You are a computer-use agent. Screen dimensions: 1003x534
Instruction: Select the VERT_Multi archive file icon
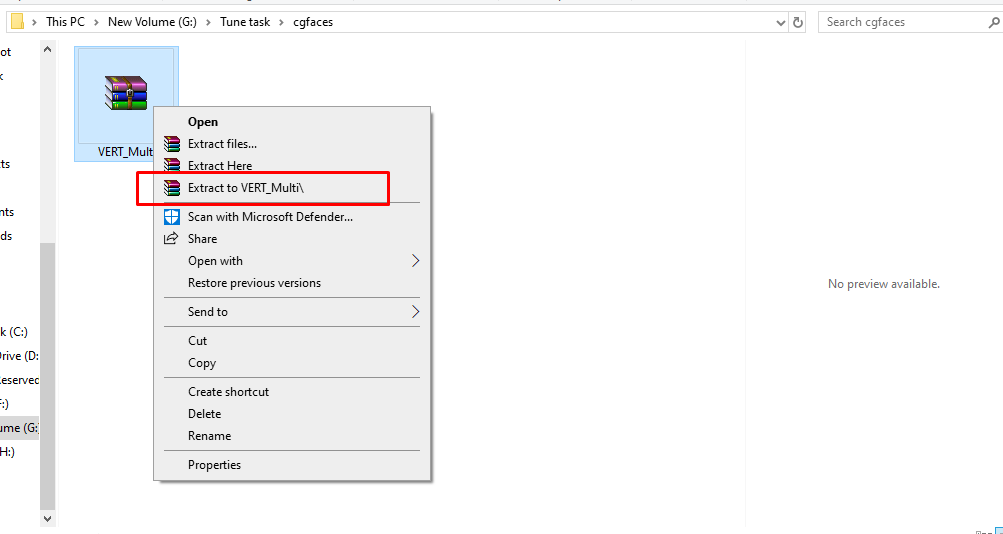[126, 93]
